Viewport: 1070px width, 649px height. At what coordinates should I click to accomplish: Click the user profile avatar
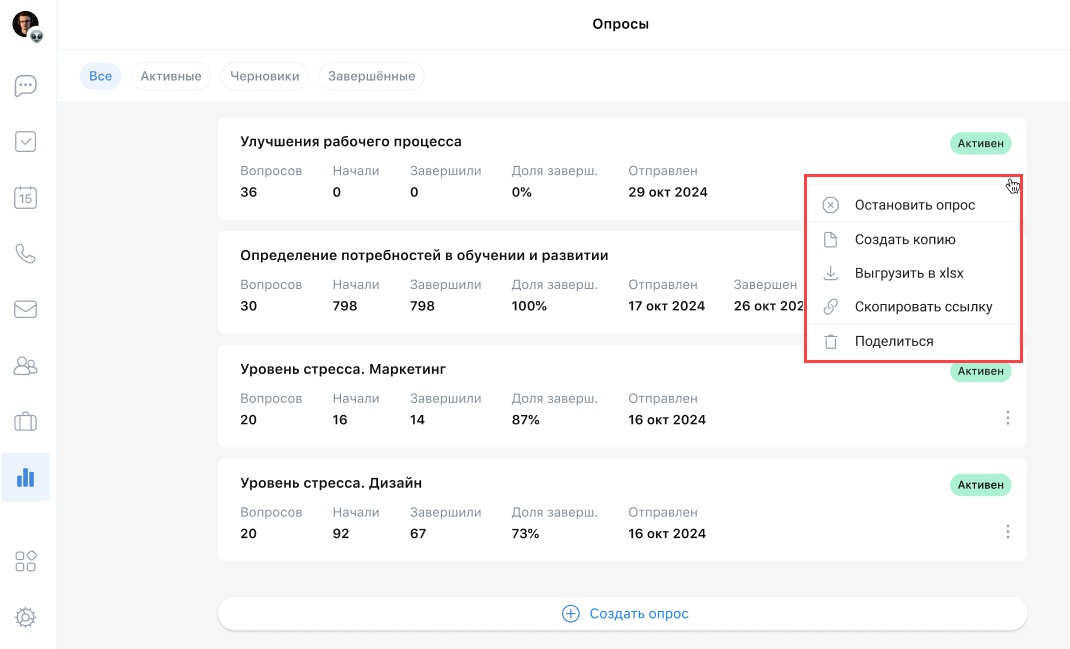25,24
